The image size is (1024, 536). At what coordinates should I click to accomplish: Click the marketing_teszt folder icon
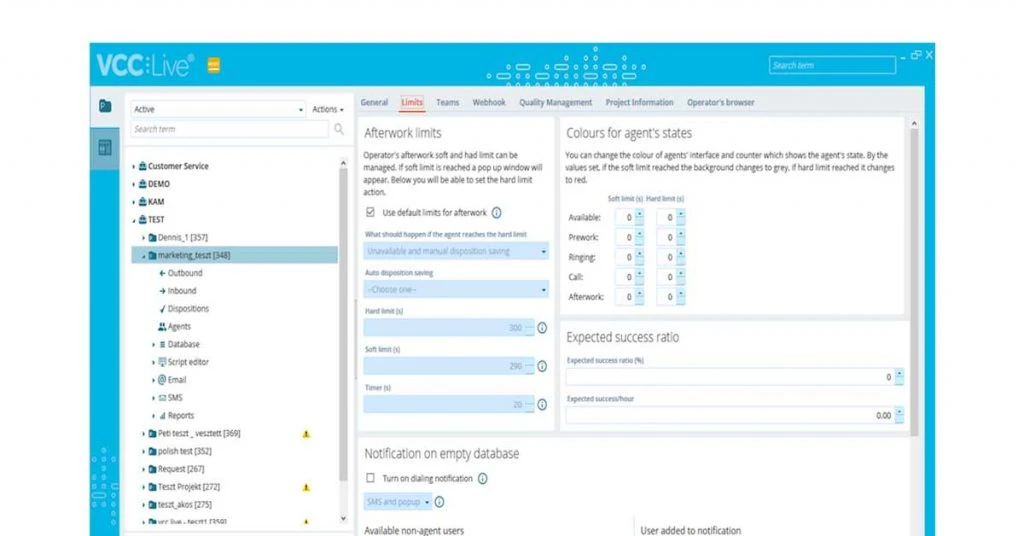[152, 256]
